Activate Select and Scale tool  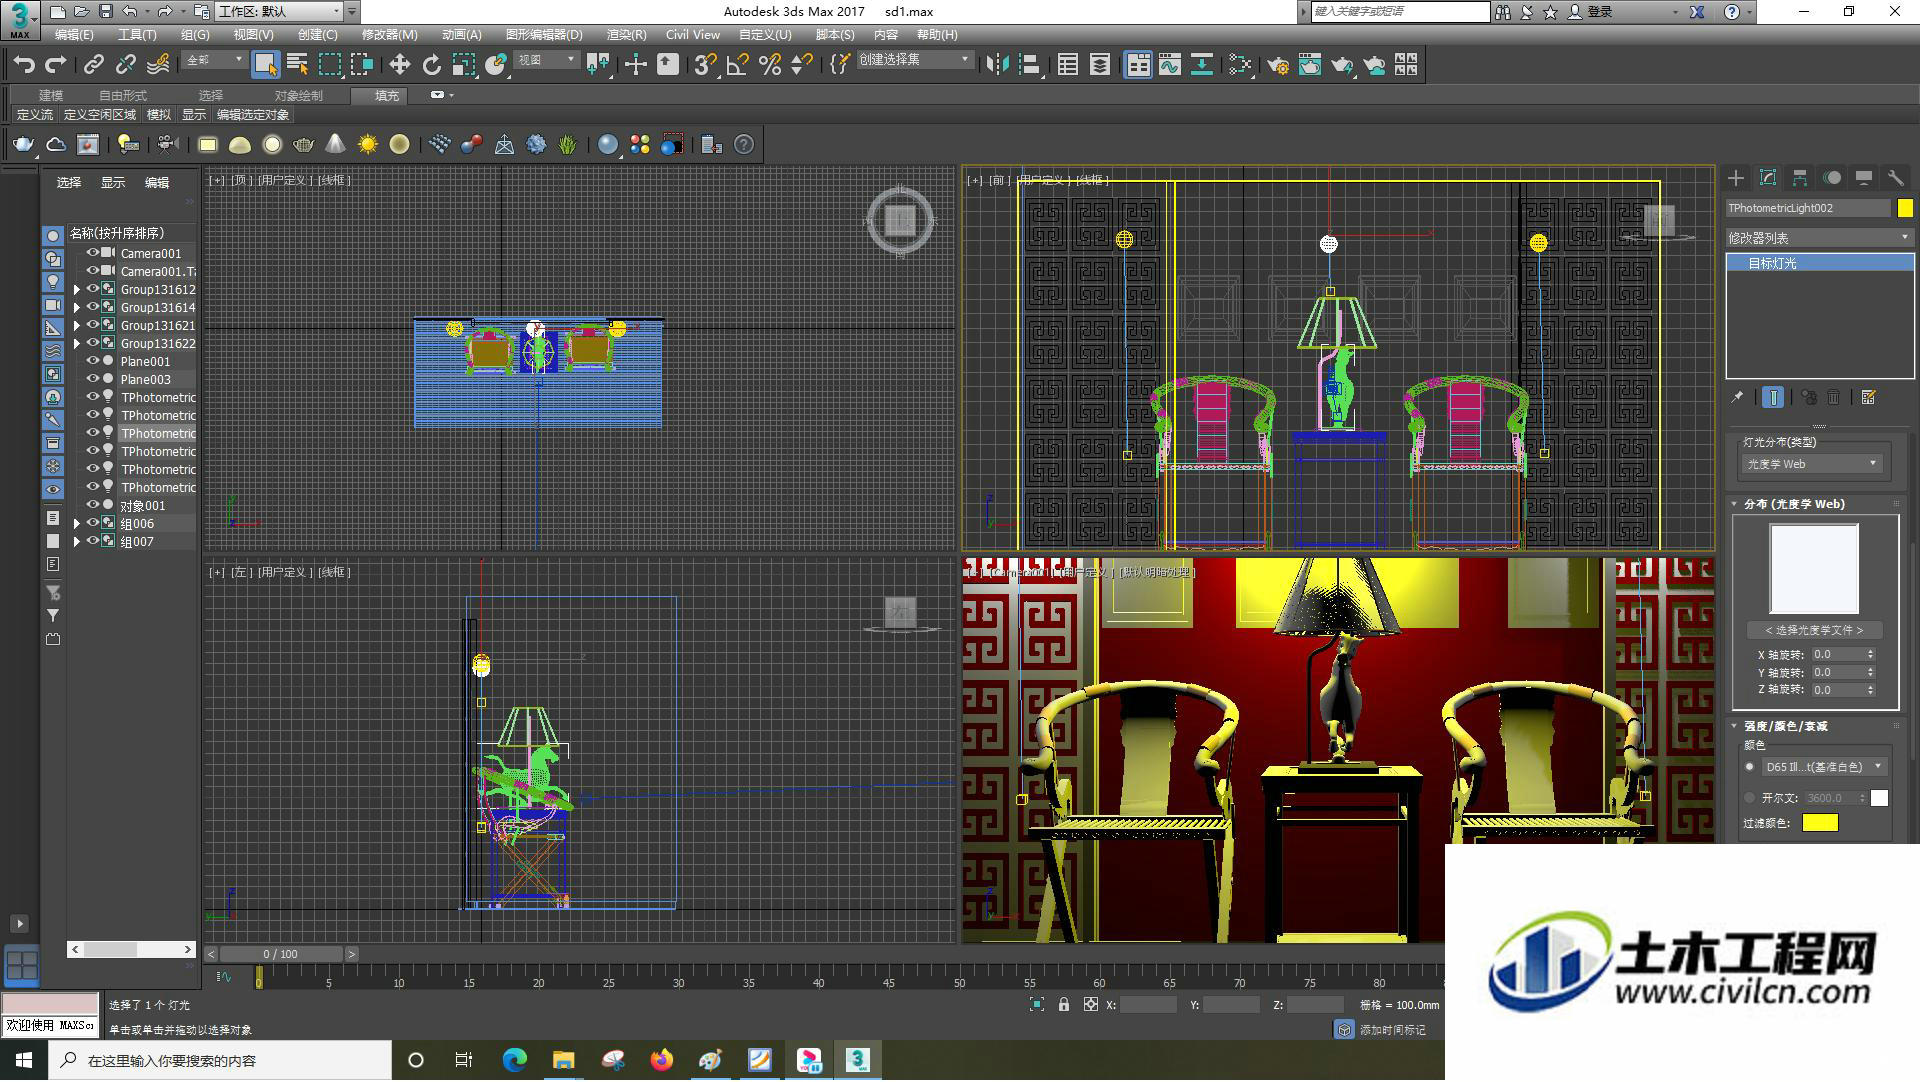click(x=463, y=65)
